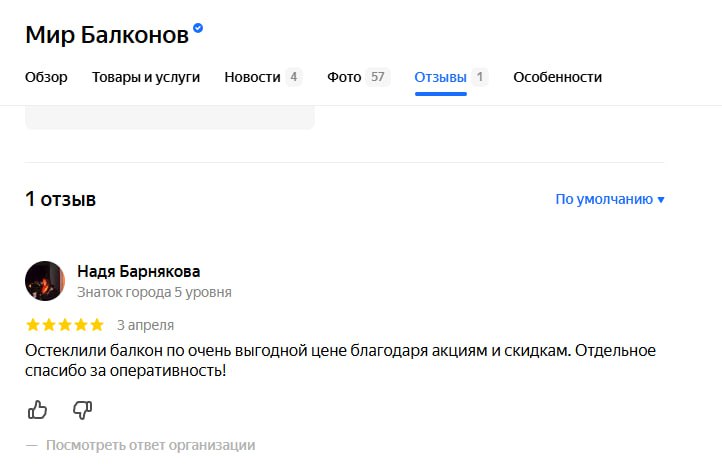Viewport: 722px width, 475px height.
Task: Click the blue verified badge beside Мир Балконов
Action: [x=198, y=28]
